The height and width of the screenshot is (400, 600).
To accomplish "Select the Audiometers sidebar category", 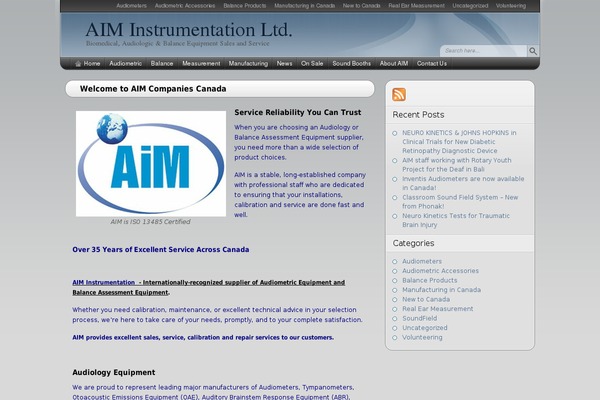I will click(422, 261).
